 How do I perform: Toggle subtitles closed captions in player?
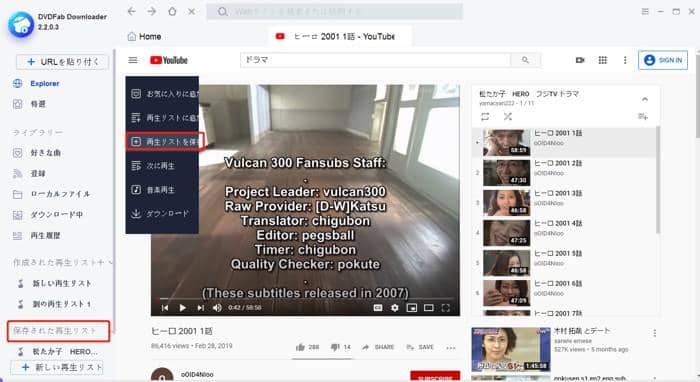[x=378, y=307]
